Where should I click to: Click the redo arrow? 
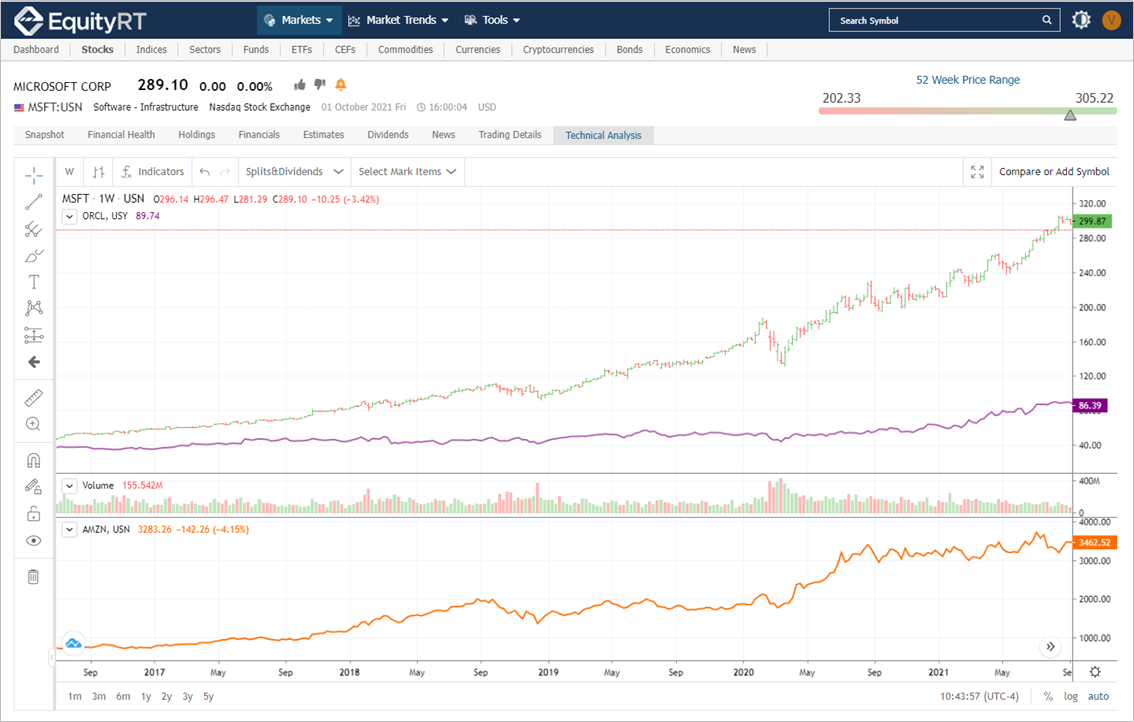click(225, 171)
